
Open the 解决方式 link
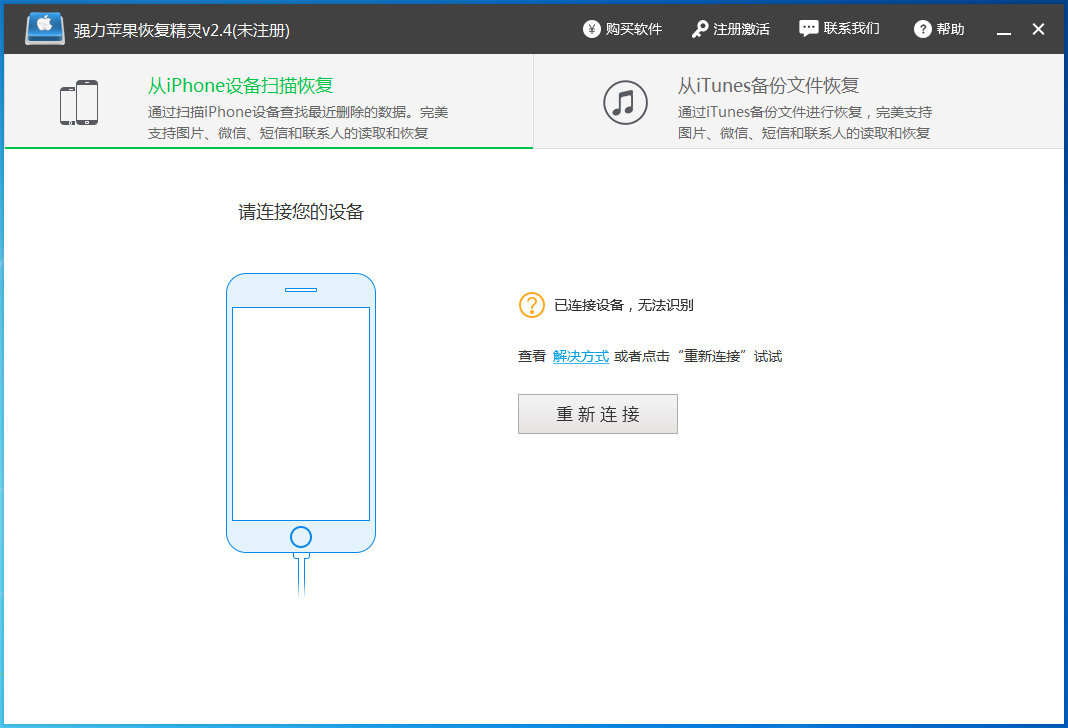click(x=581, y=355)
